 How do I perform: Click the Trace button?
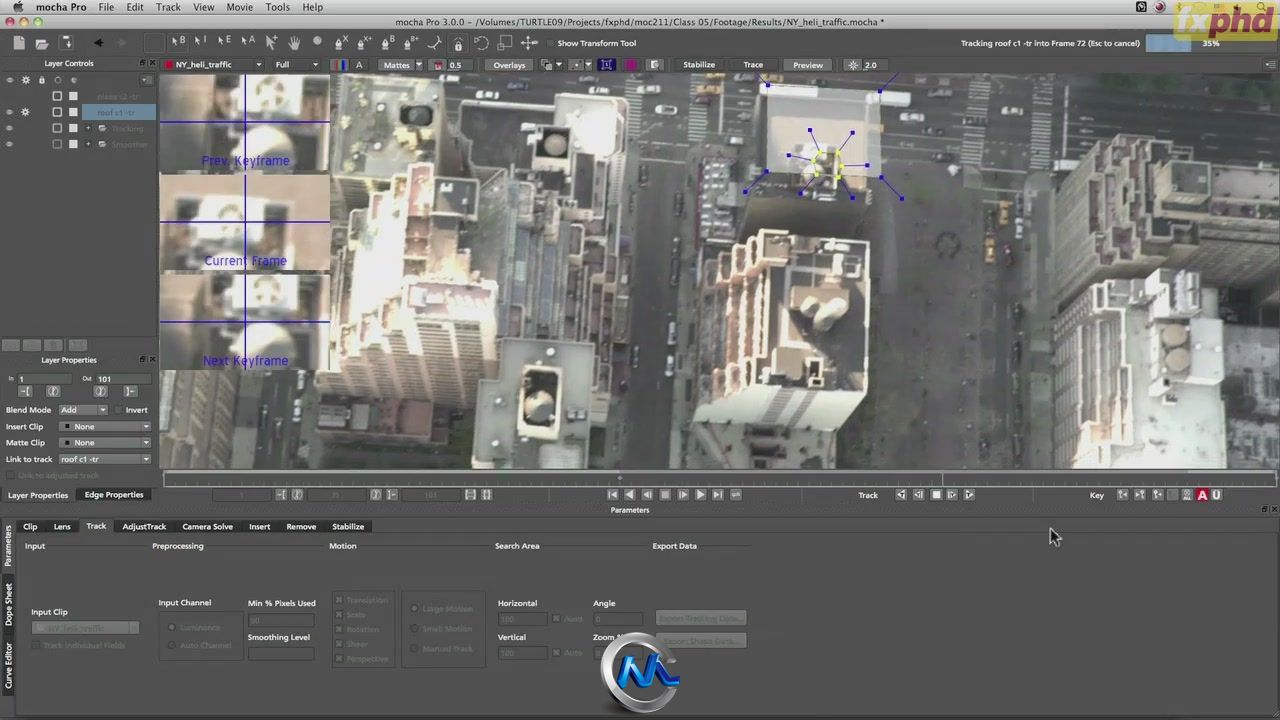point(753,65)
